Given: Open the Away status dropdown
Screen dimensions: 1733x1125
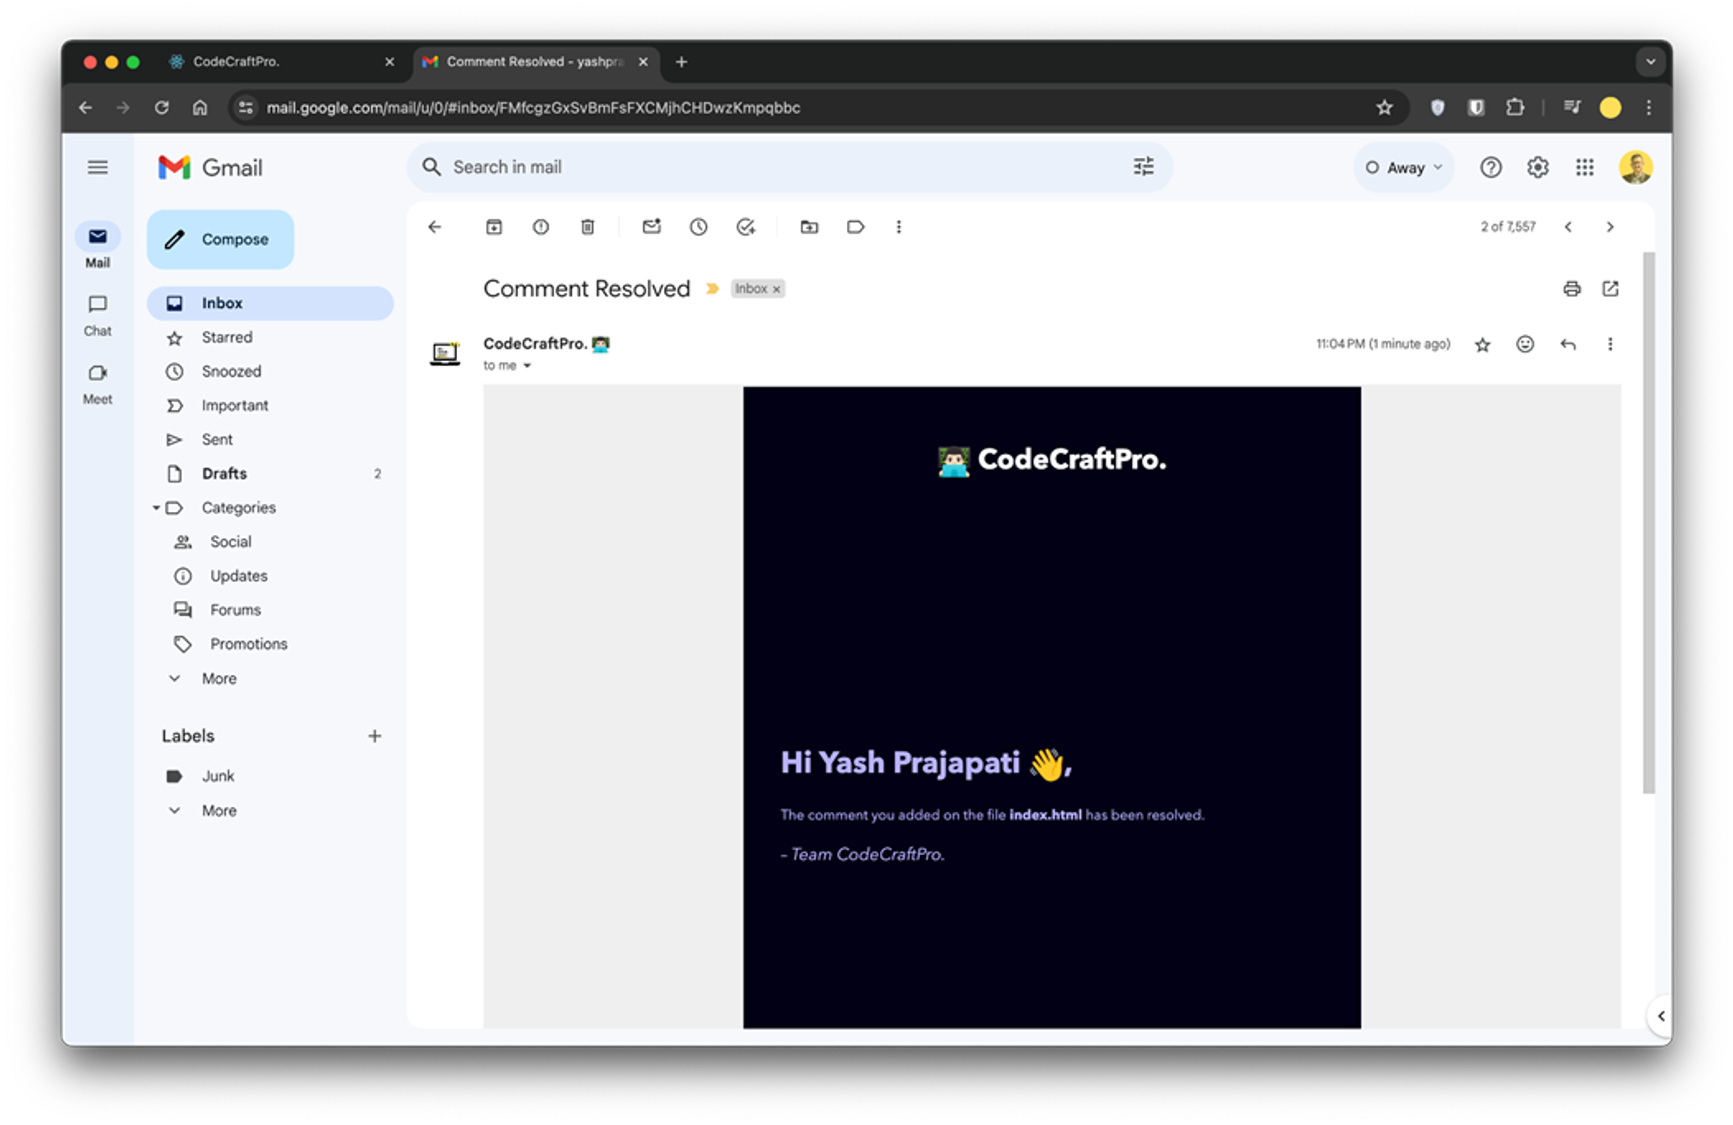Looking at the screenshot, I should click(1405, 168).
